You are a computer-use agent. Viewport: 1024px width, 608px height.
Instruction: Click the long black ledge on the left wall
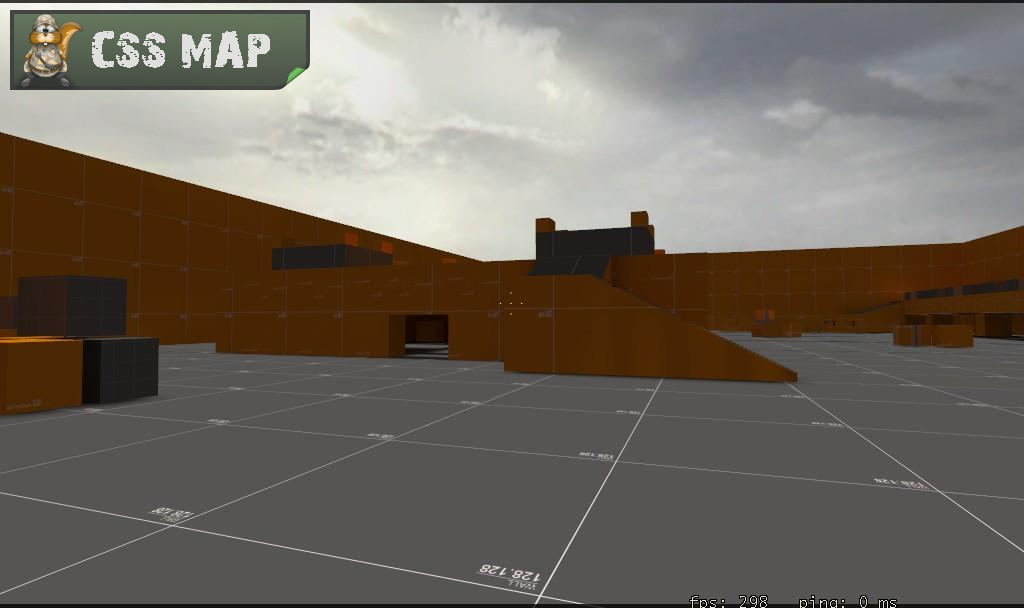click(331, 257)
